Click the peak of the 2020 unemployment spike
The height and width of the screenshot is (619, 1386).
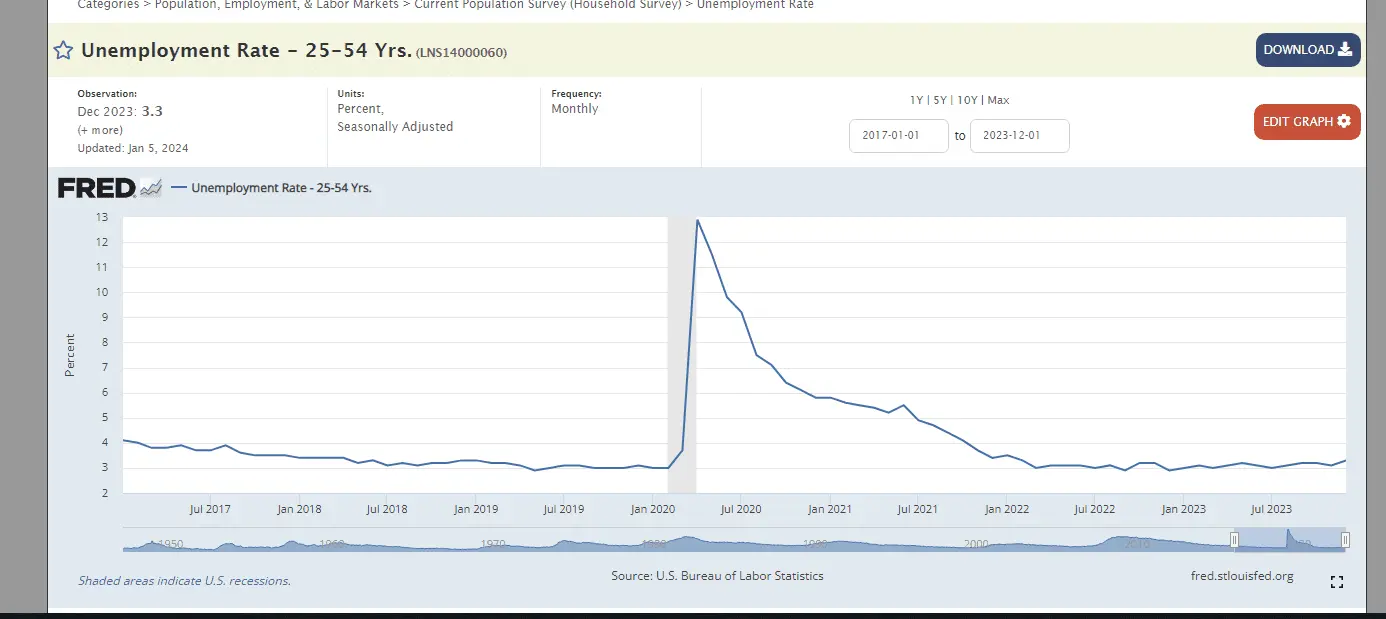697,220
